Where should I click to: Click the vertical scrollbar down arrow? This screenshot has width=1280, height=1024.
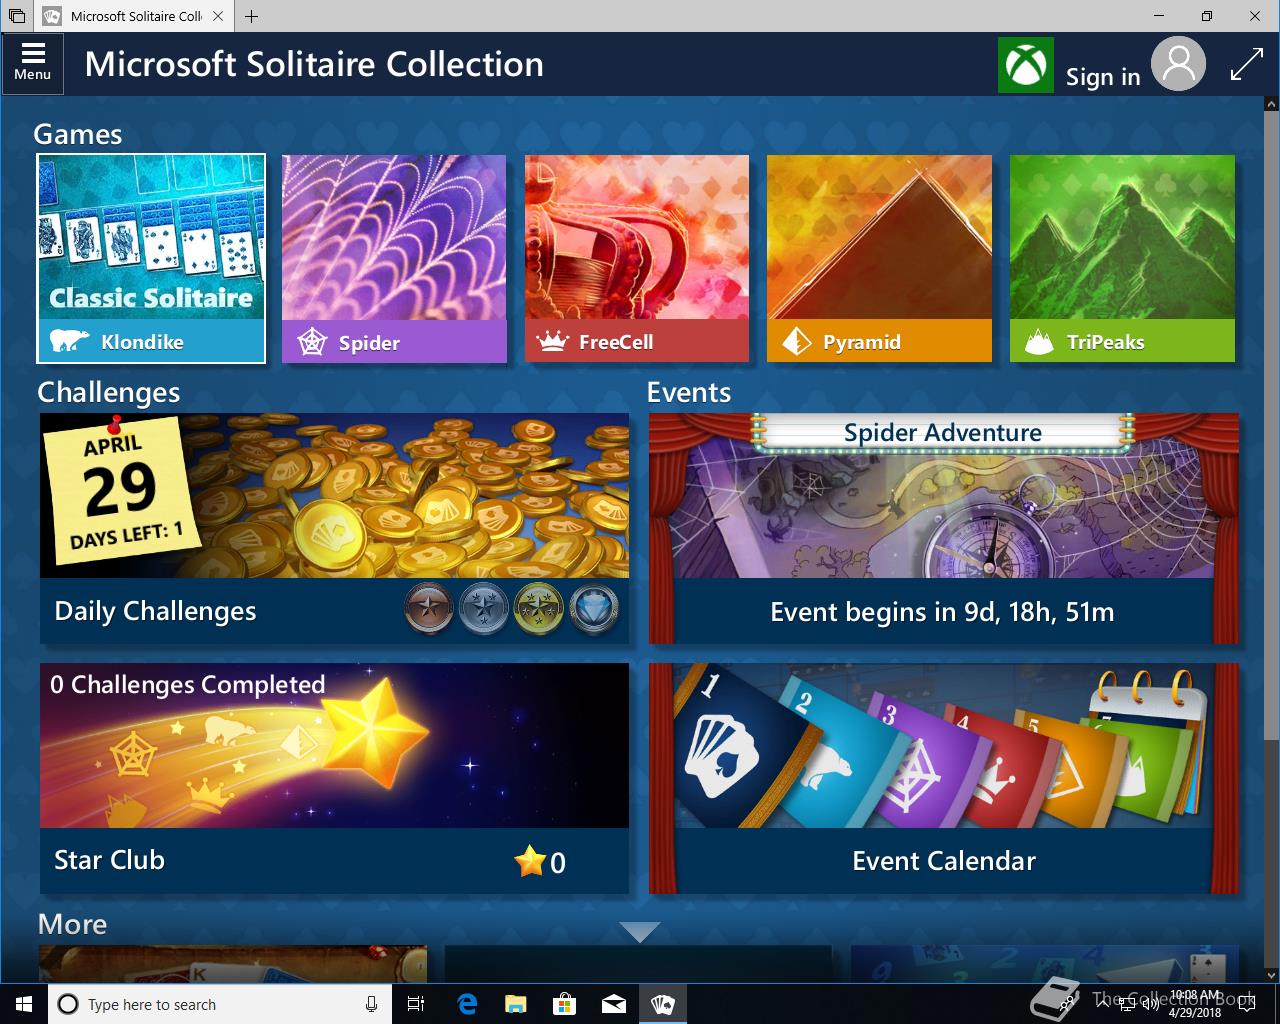pyautogui.click(x=1271, y=974)
